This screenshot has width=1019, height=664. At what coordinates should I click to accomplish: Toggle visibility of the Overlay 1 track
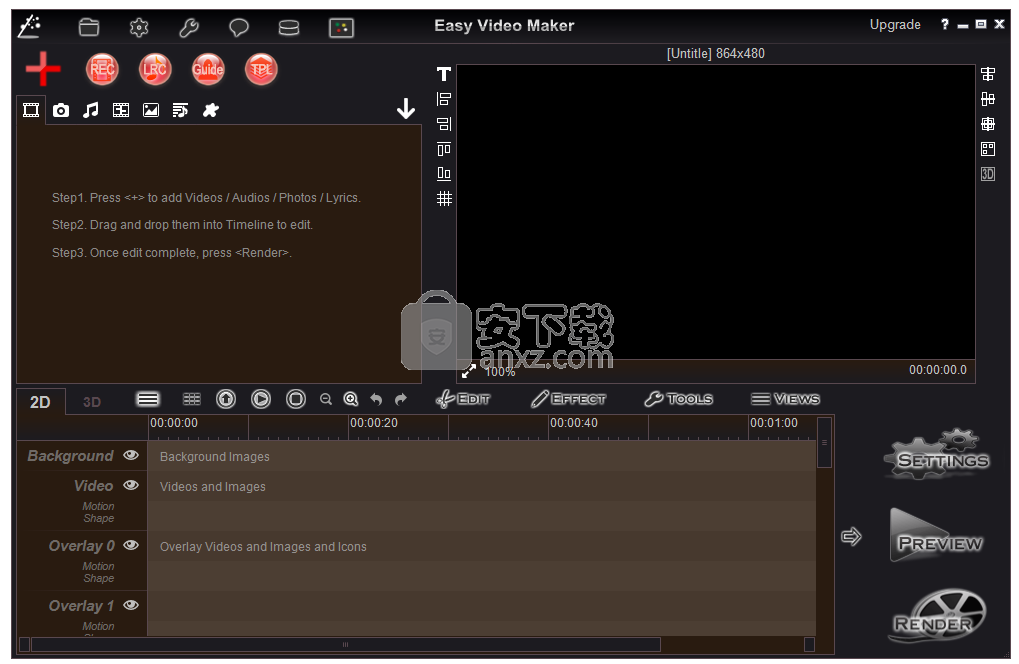click(131, 605)
